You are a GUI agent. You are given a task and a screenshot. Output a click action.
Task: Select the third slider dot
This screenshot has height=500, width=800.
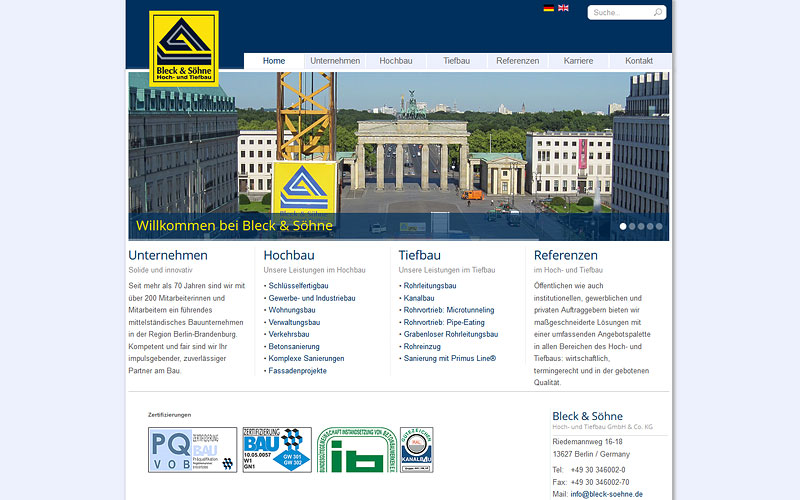641,226
